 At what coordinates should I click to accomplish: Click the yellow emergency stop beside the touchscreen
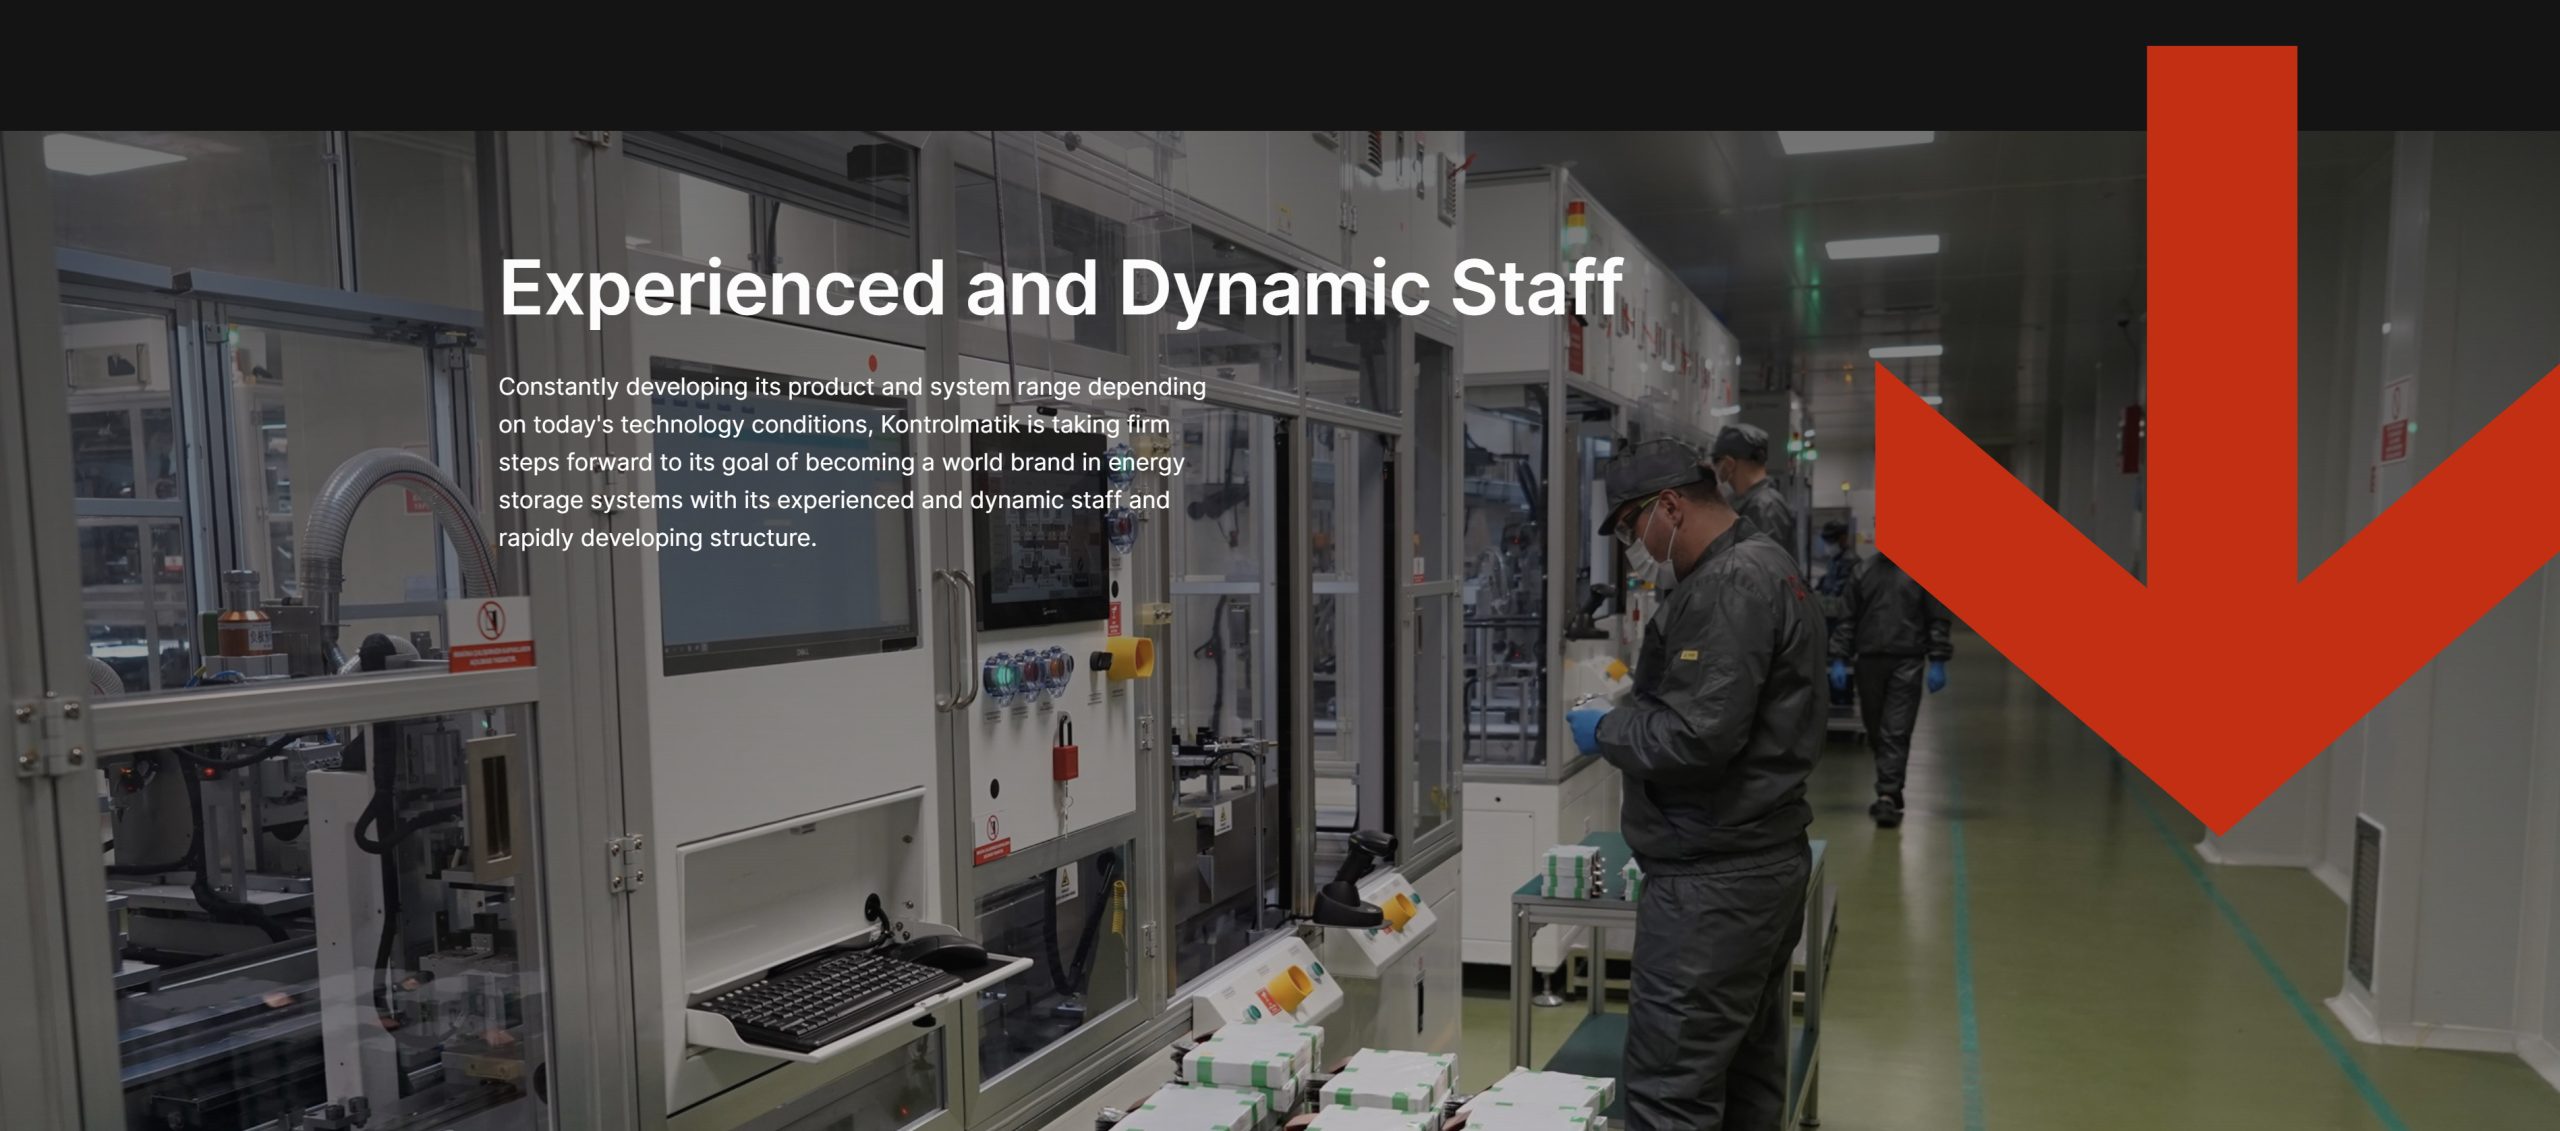(x=1131, y=659)
